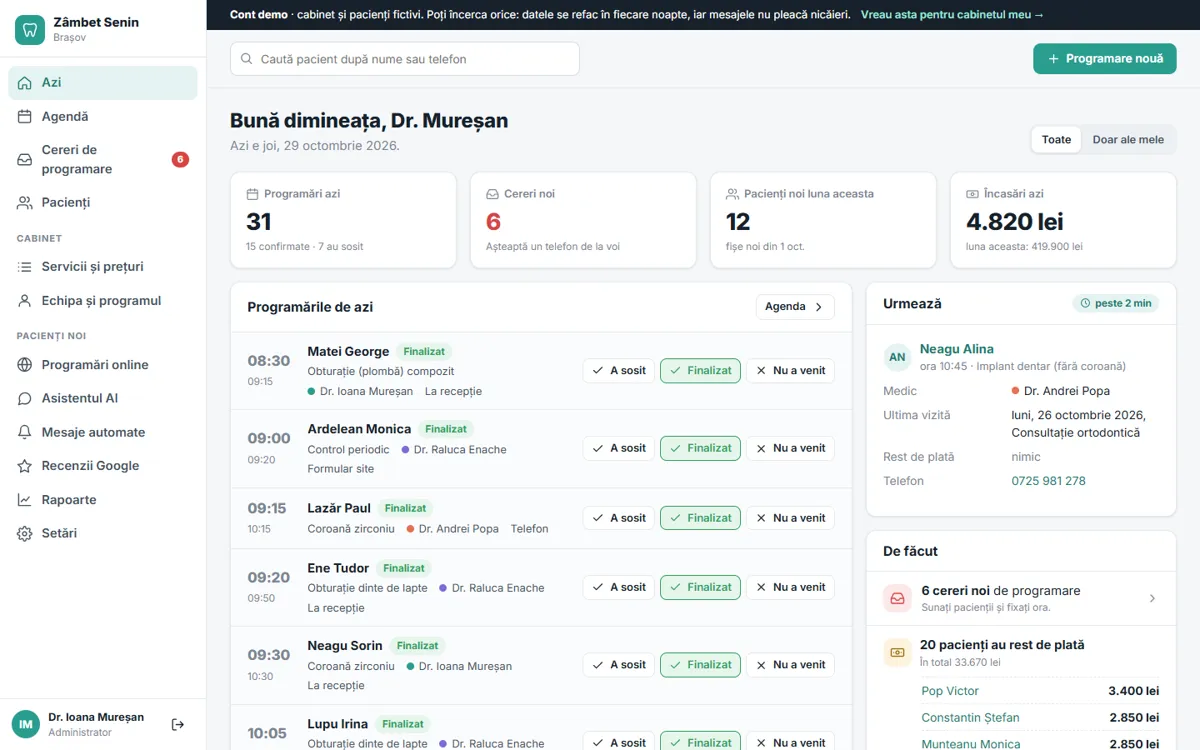The width and height of the screenshot is (1200, 750).
Task: Click the banknote icon on Încasări azi card
Action: click(x=972, y=194)
